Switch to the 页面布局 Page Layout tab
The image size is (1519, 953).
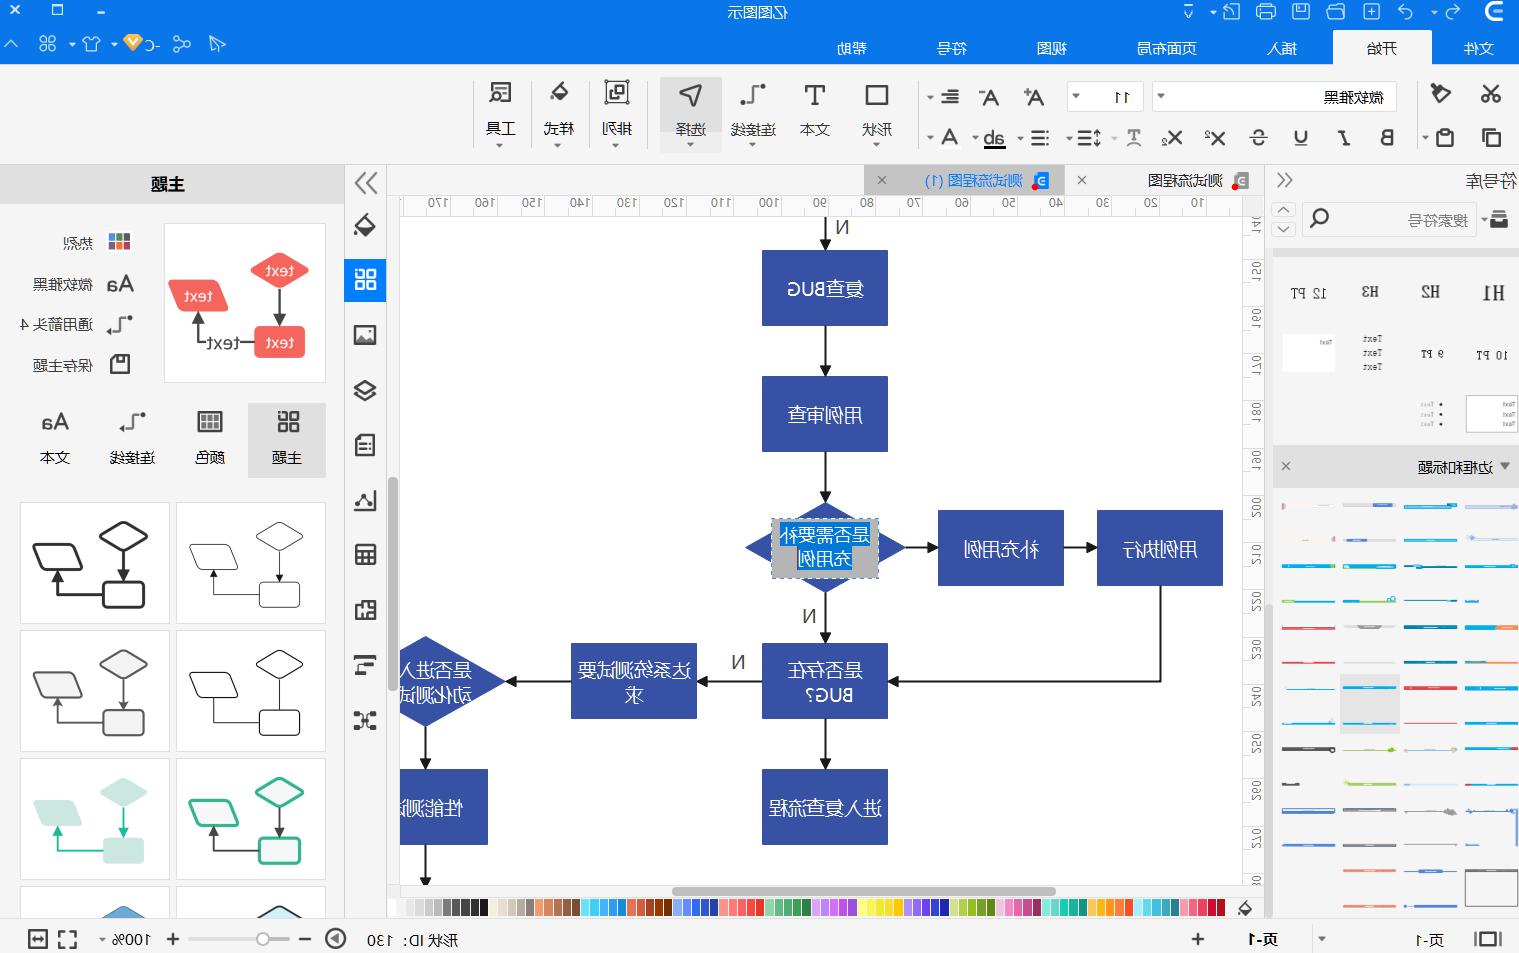point(1167,48)
